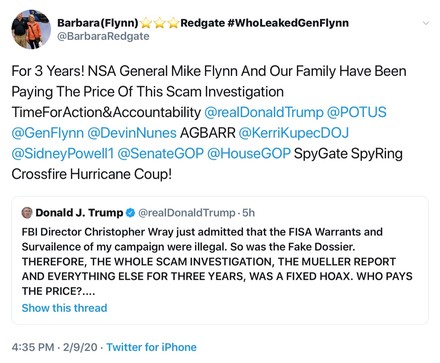
Task: Click the 4:35 PM timestamp
Action: point(33,347)
